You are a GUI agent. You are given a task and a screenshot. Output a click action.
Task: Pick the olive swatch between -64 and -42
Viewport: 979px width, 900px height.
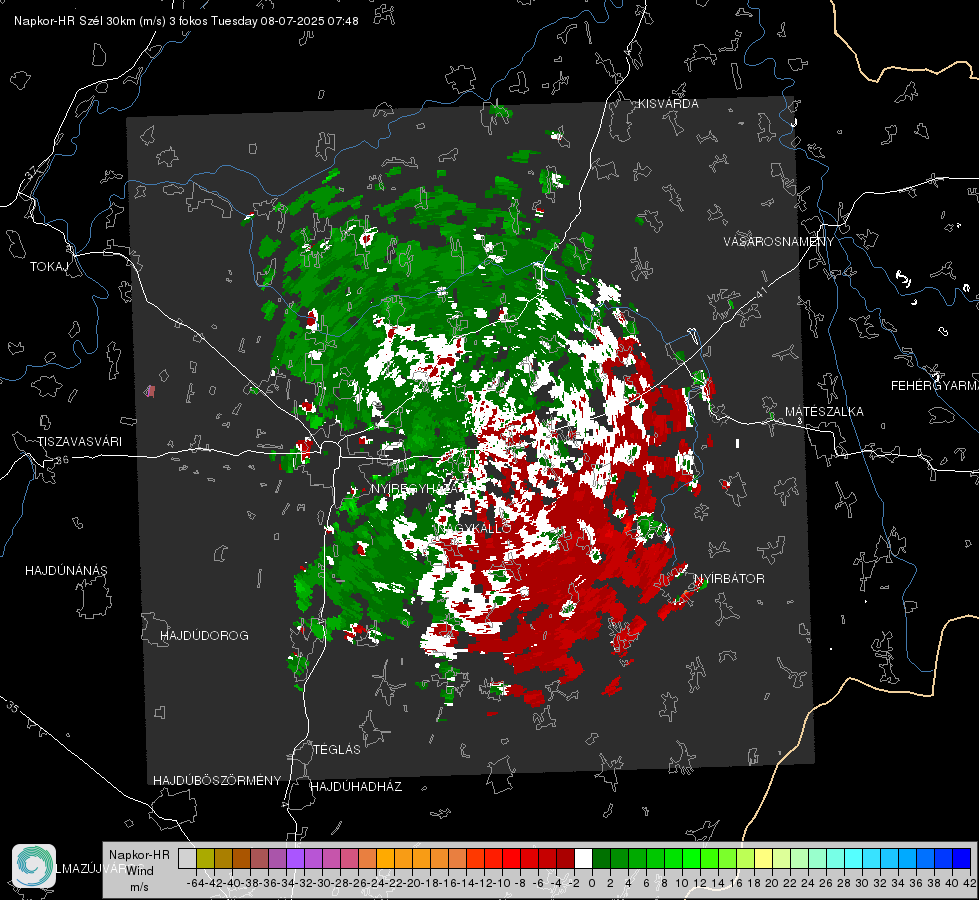click(x=205, y=859)
